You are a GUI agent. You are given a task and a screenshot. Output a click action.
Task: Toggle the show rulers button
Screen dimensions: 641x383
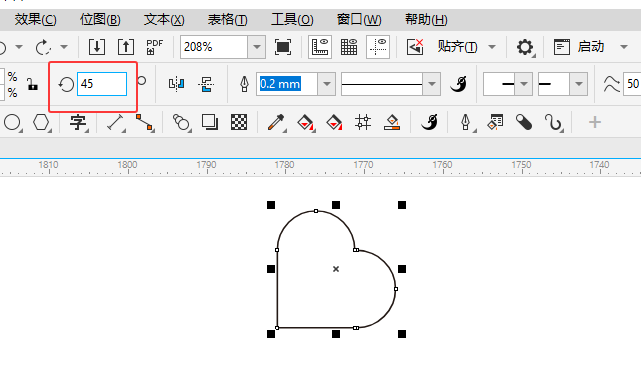click(320, 47)
